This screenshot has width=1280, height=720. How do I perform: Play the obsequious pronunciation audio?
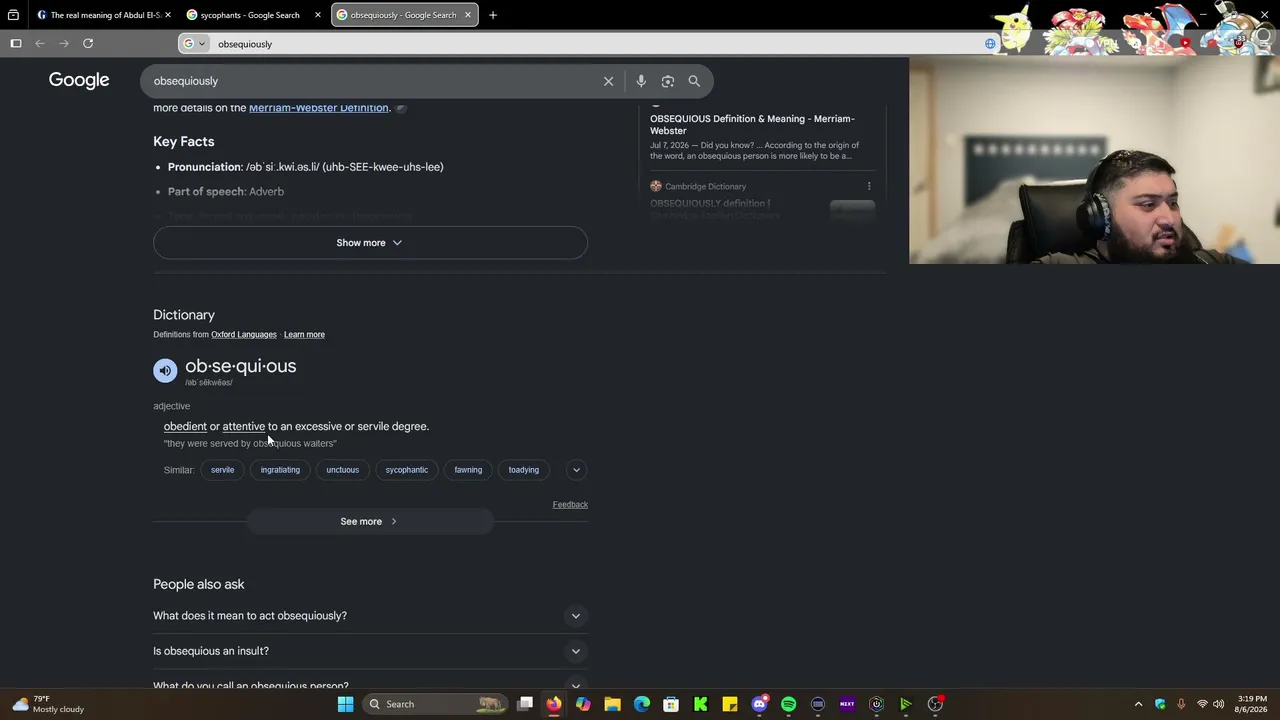(x=165, y=370)
